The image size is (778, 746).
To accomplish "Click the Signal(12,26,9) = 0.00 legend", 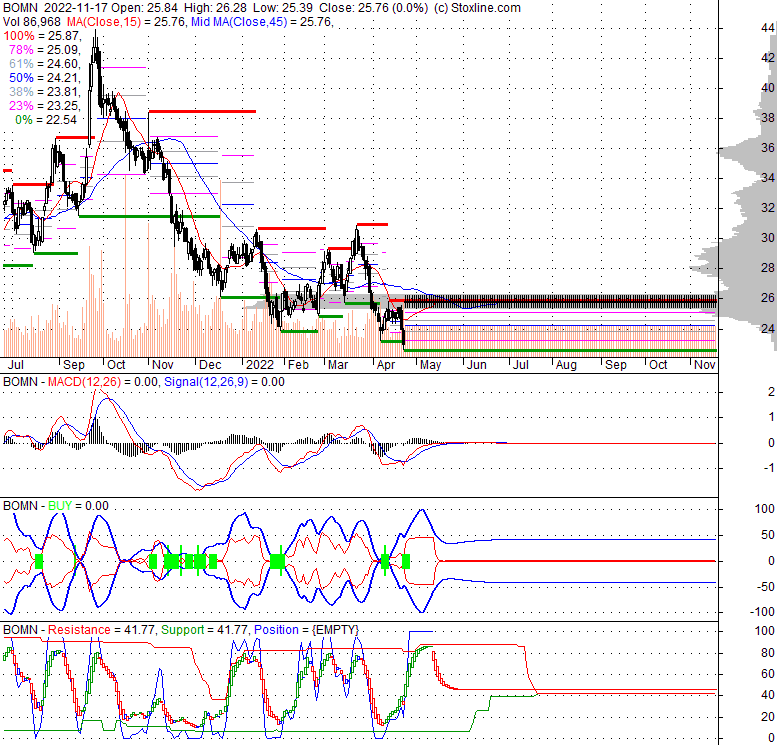I will (224, 381).
